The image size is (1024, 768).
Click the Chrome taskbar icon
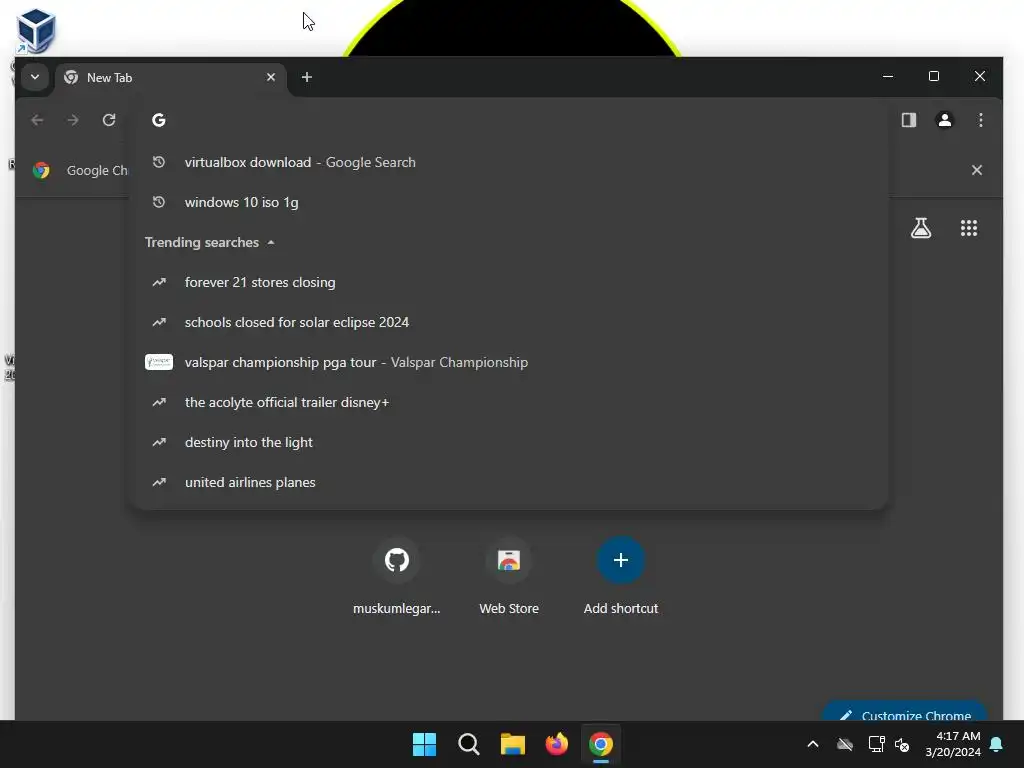pyautogui.click(x=601, y=744)
